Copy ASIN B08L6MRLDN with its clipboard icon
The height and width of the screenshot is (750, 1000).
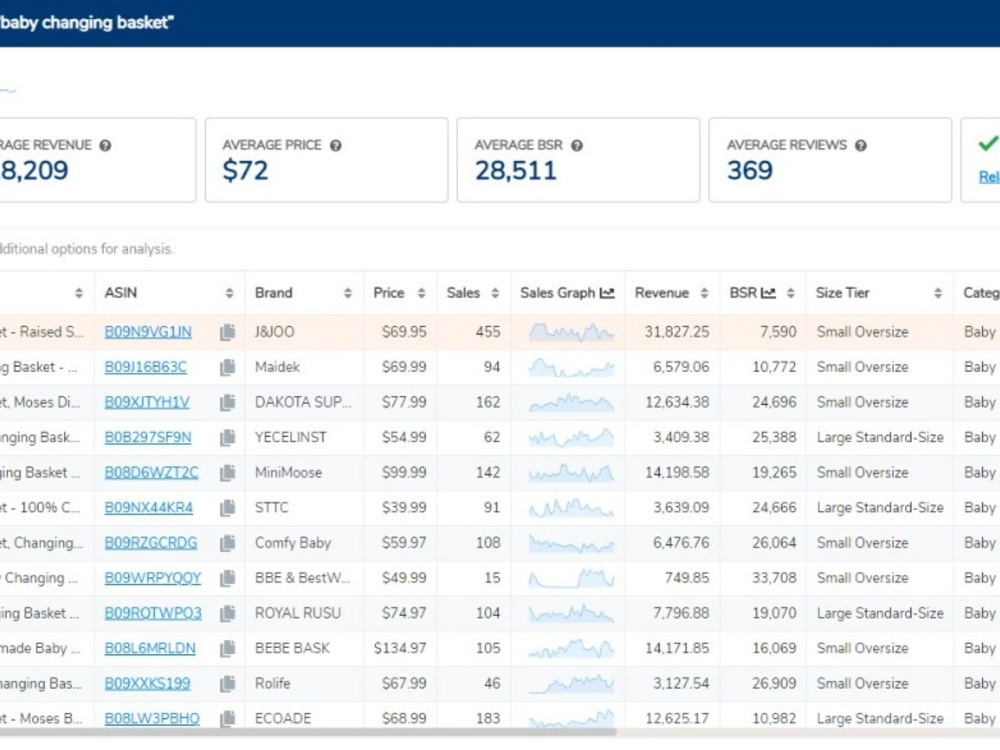228,649
